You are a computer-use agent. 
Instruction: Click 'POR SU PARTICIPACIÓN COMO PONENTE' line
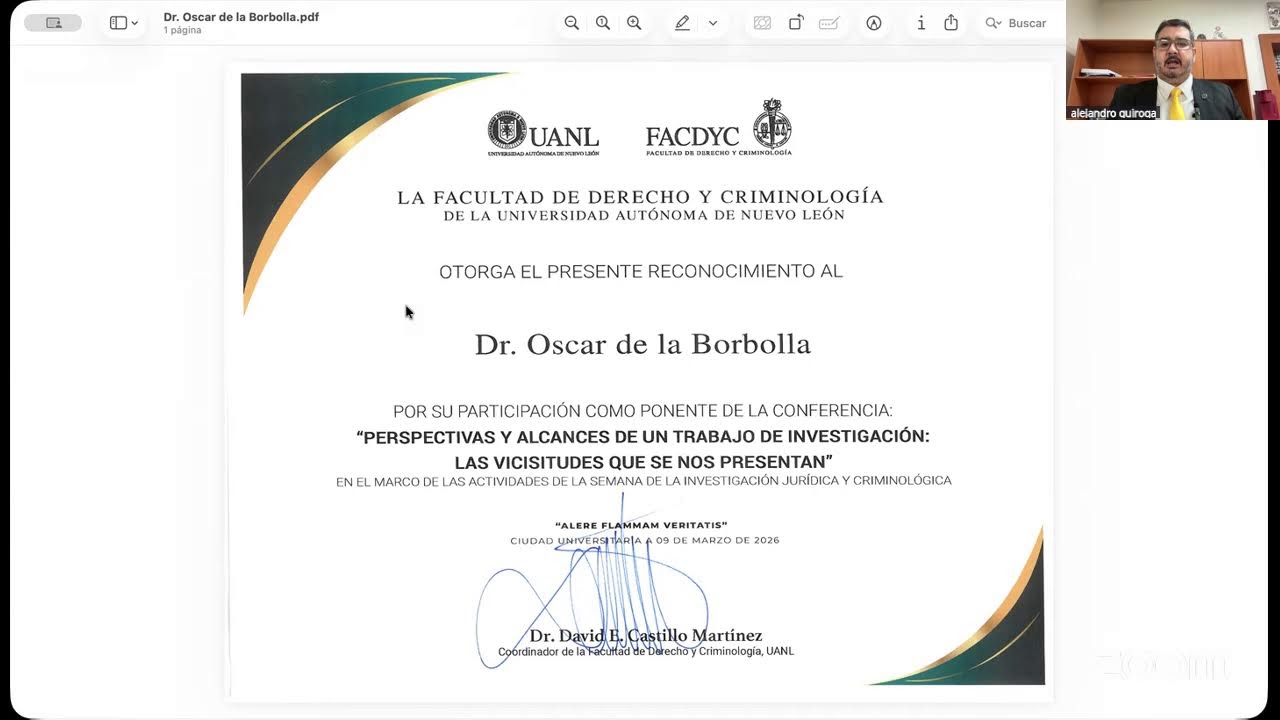tap(643, 411)
